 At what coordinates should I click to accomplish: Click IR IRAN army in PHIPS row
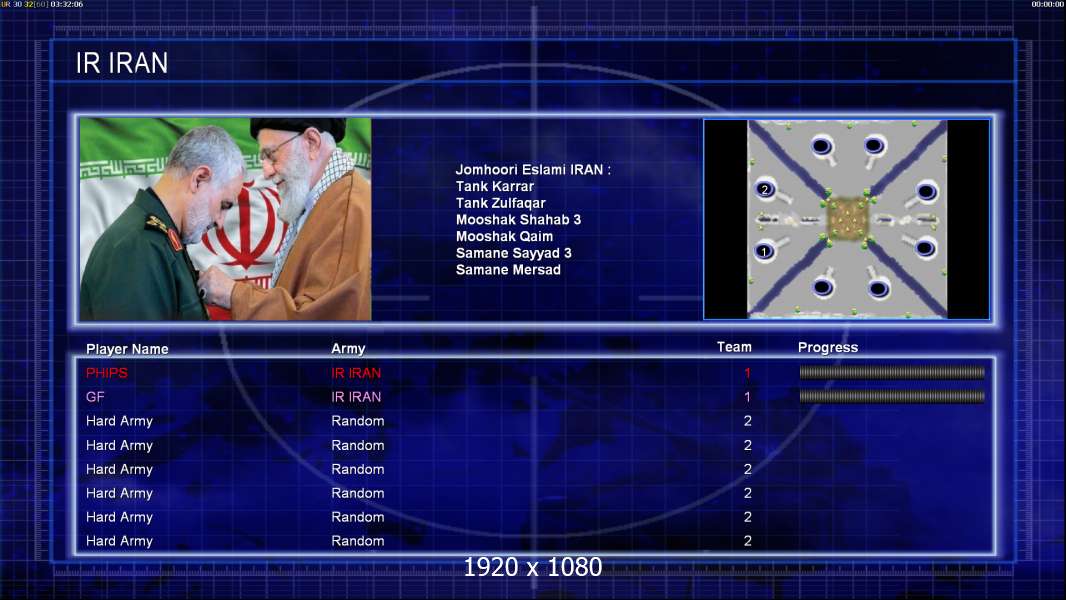click(356, 373)
